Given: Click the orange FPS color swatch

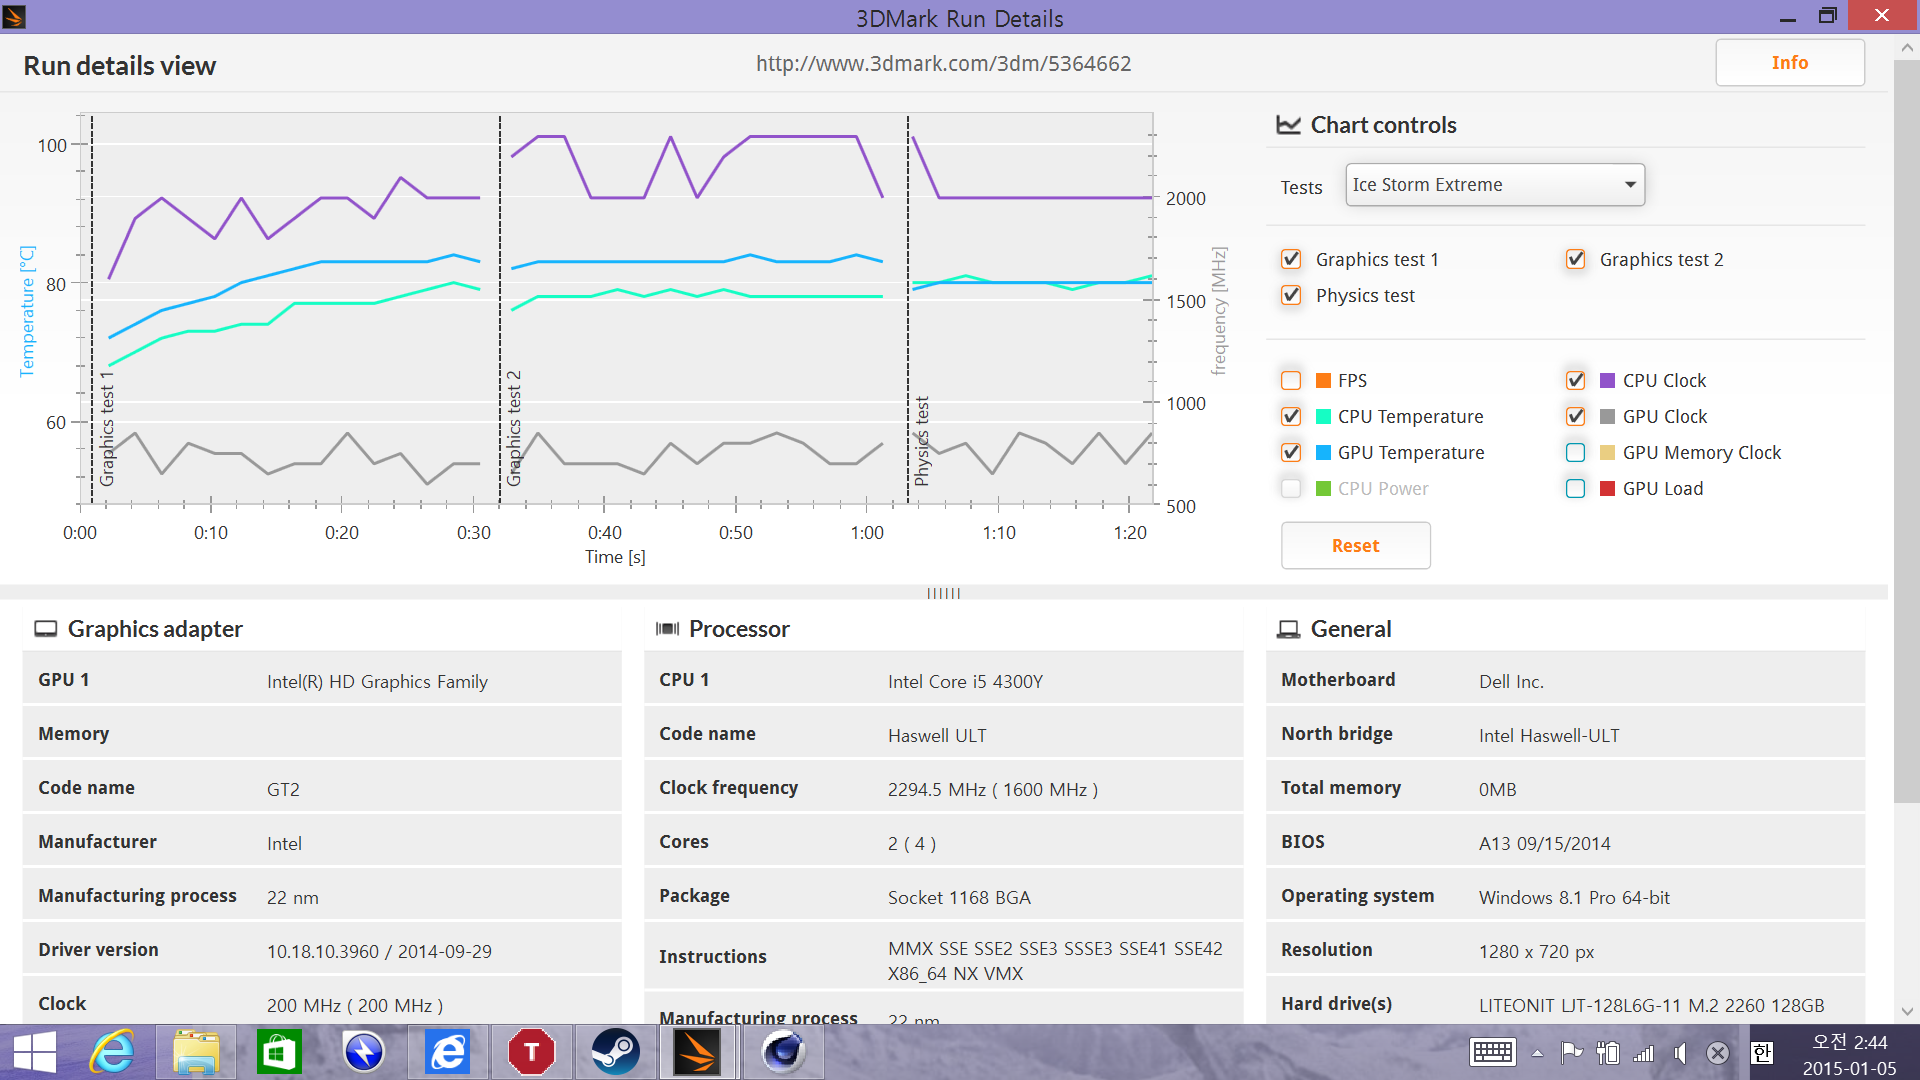Looking at the screenshot, I should [1323, 380].
